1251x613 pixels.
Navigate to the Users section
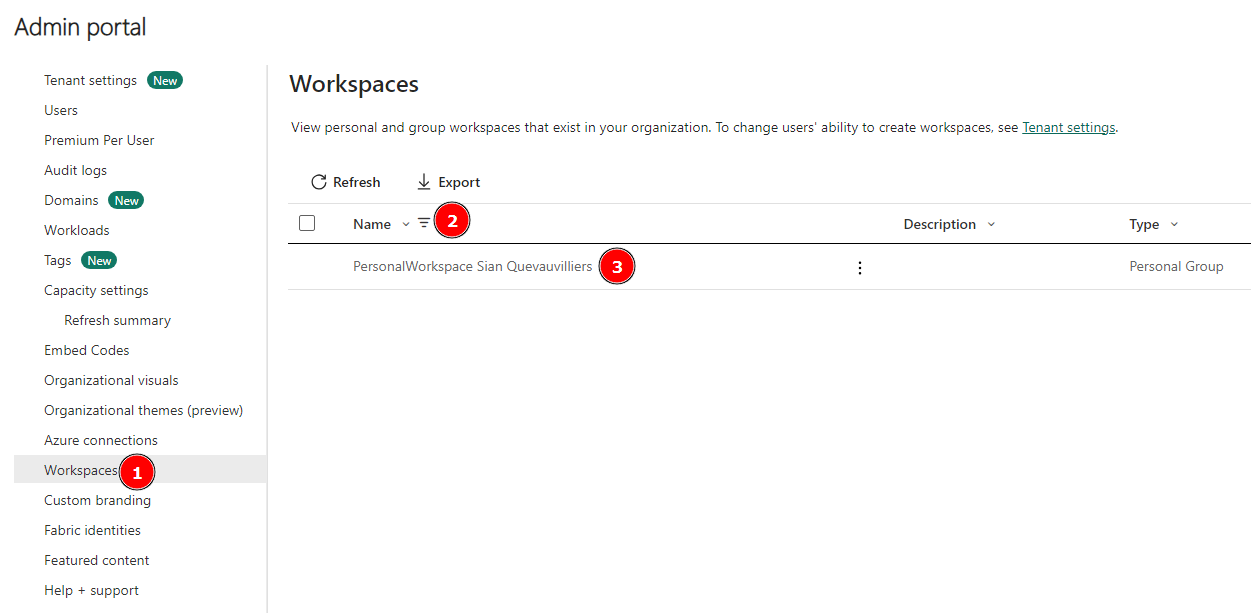pyautogui.click(x=60, y=110)
